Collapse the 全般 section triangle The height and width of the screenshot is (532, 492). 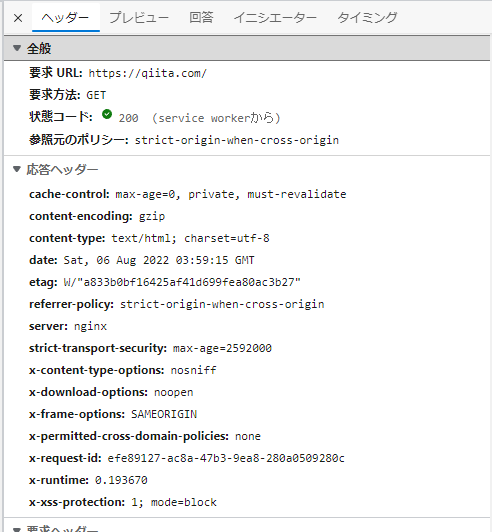(17, 48)
